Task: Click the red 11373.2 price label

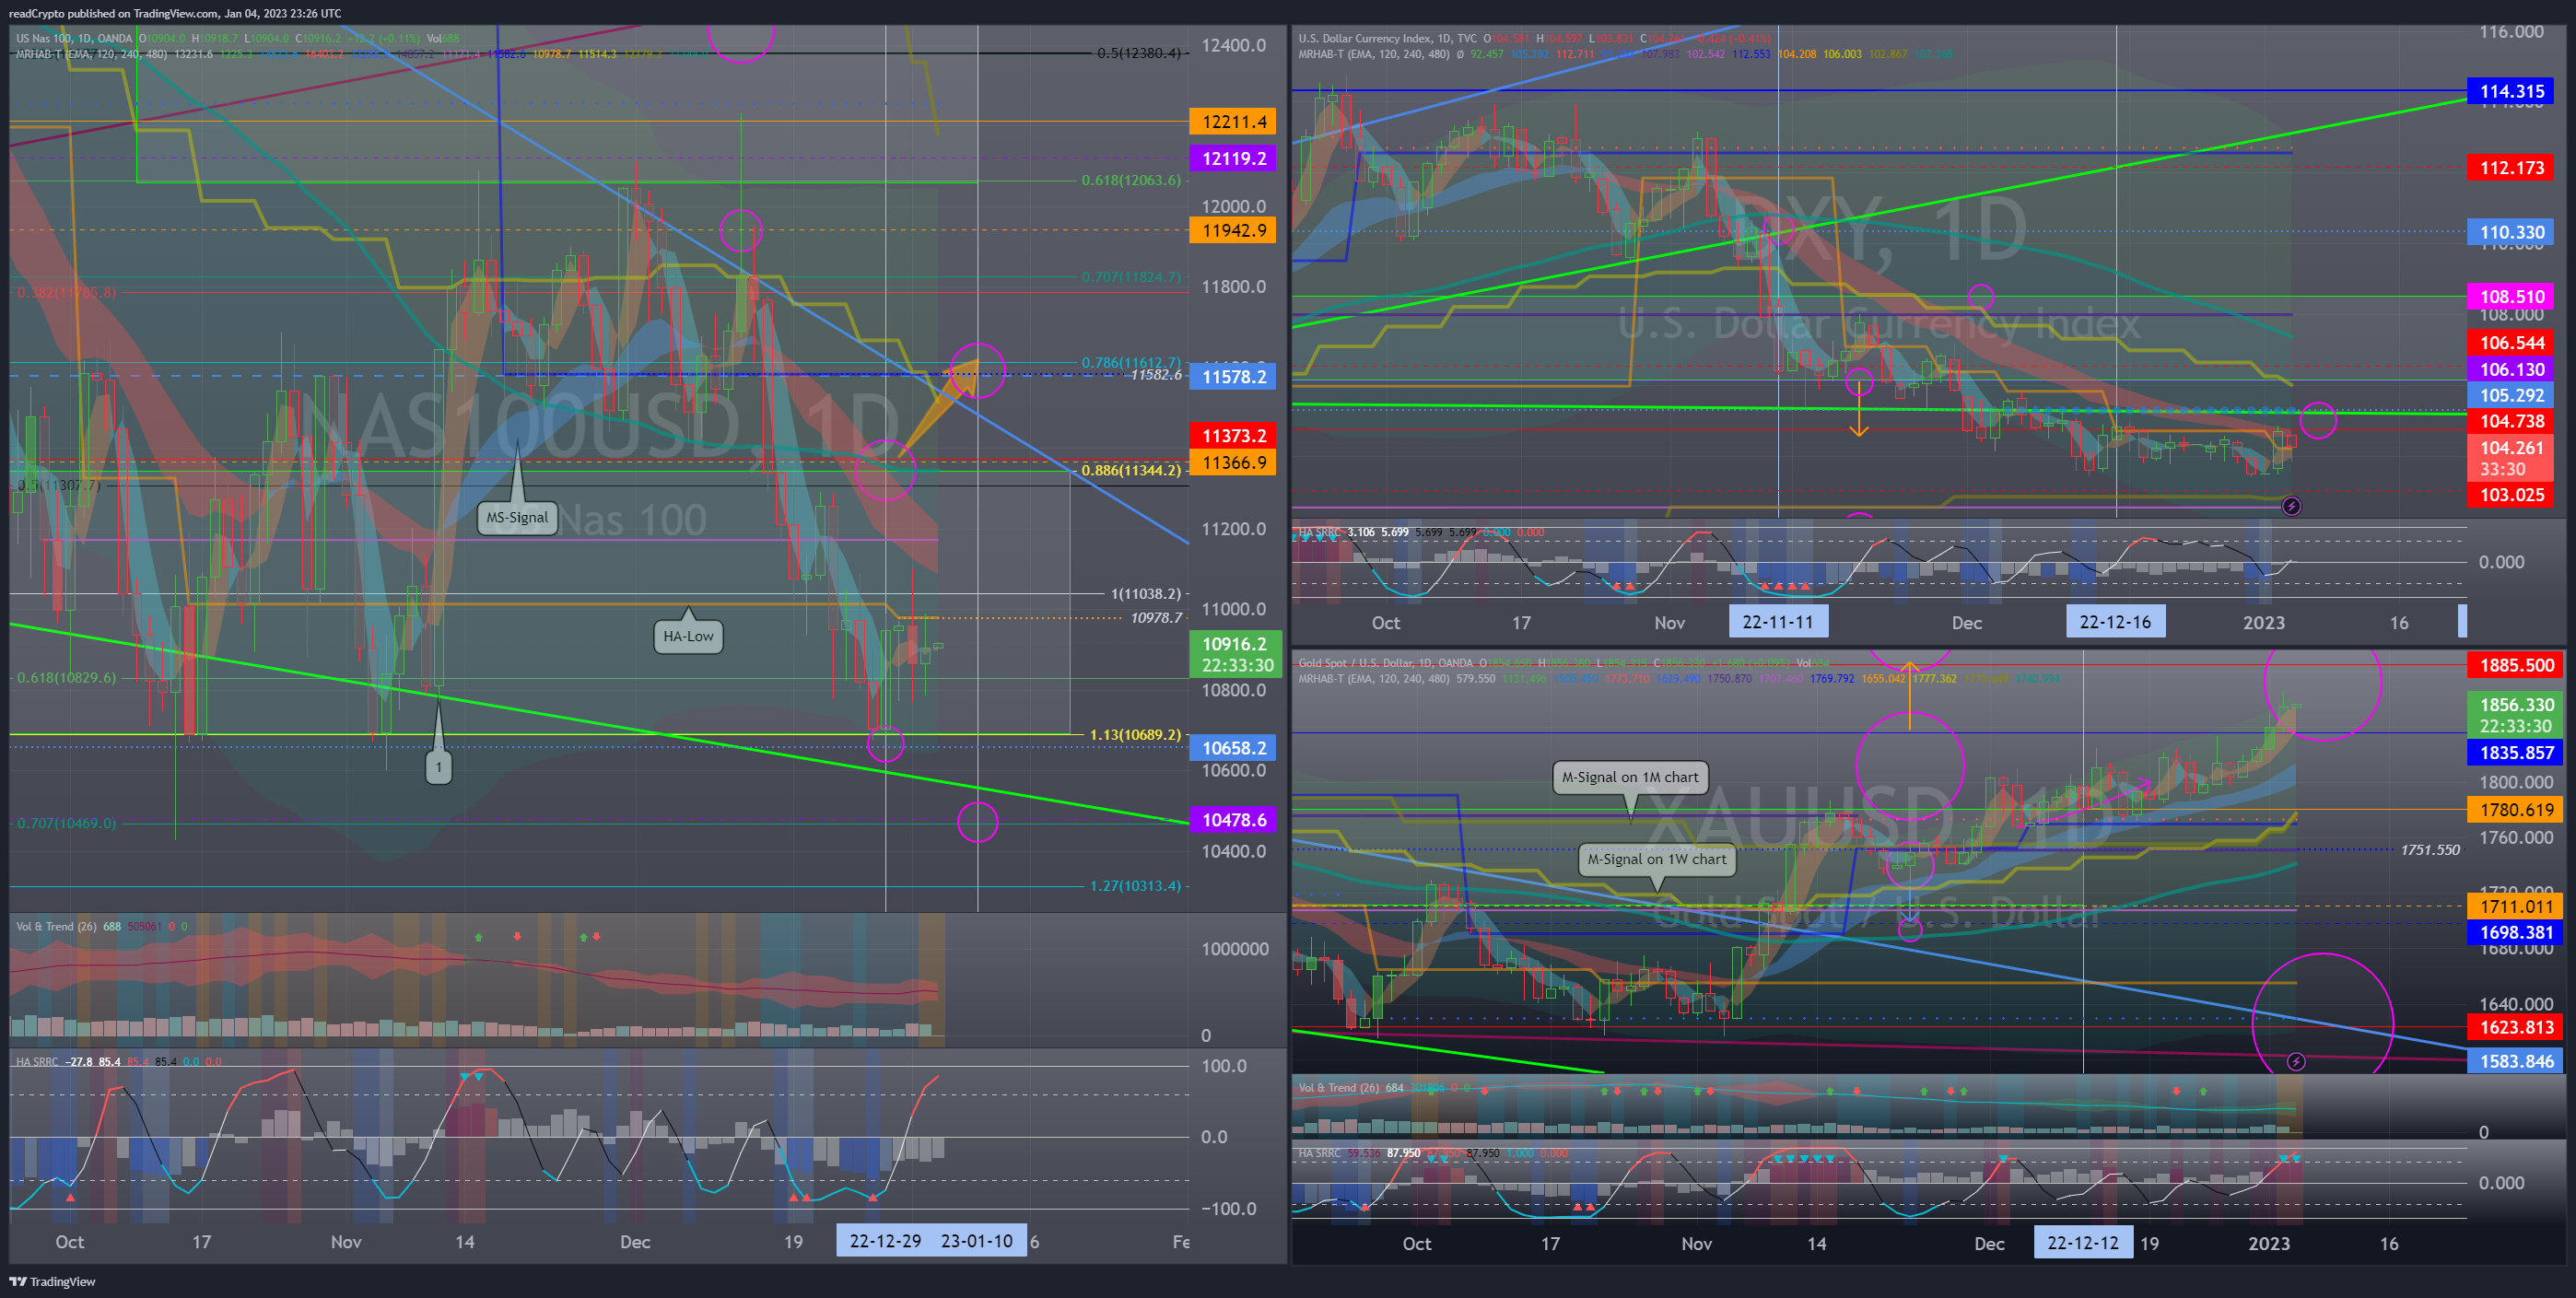Action: [1232, 436]
